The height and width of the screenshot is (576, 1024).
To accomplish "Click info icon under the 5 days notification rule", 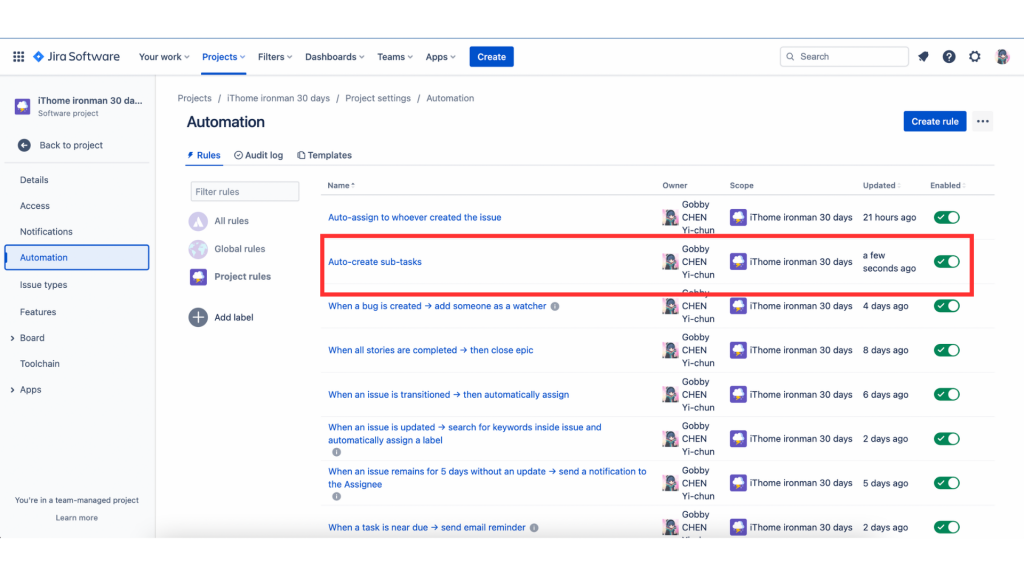I will 336,496.
